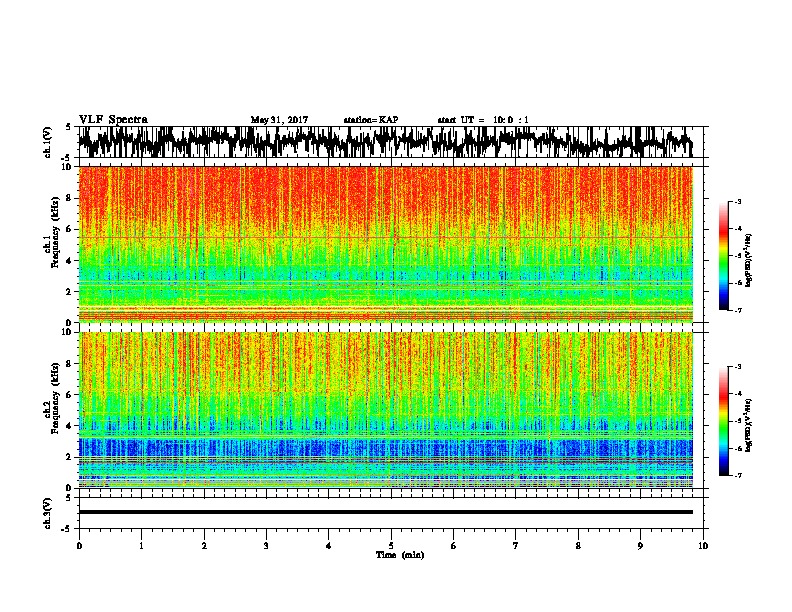This screenshot has height=612, width=792.
Task: Click the 'ch.1(V)' waveform axis label
Action: tap(48, 142)
